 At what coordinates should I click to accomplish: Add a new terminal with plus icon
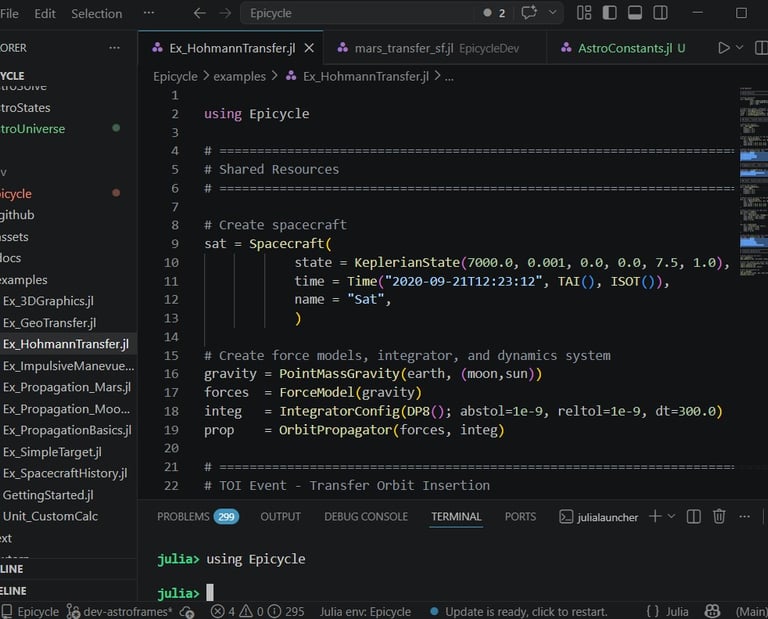click(x=655, y=516)
